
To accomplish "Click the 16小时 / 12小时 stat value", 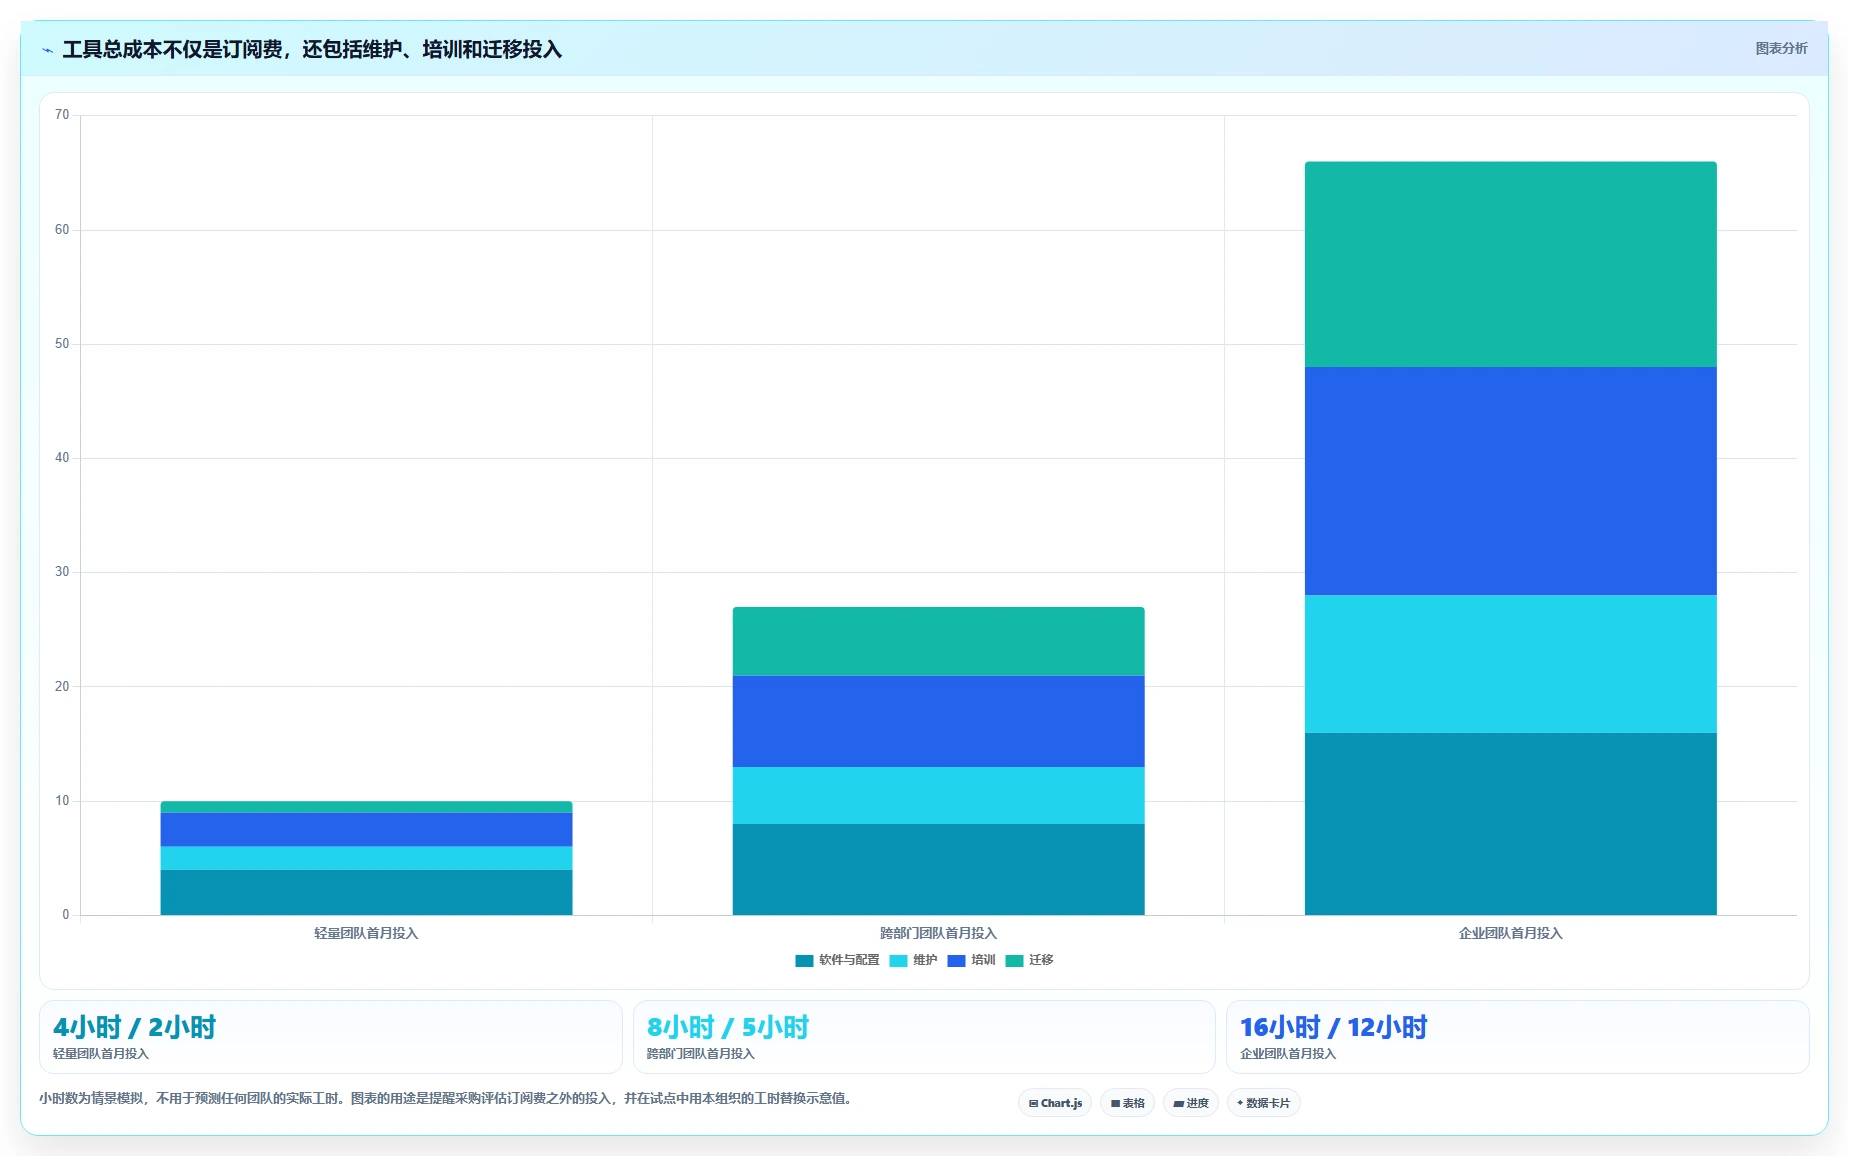I will tap(1333, 1027).
